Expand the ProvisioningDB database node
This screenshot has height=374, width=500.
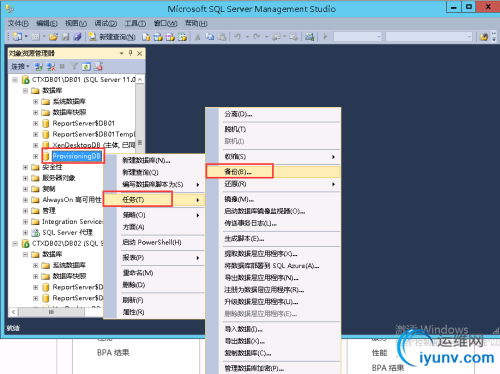(x=35, y=156)
